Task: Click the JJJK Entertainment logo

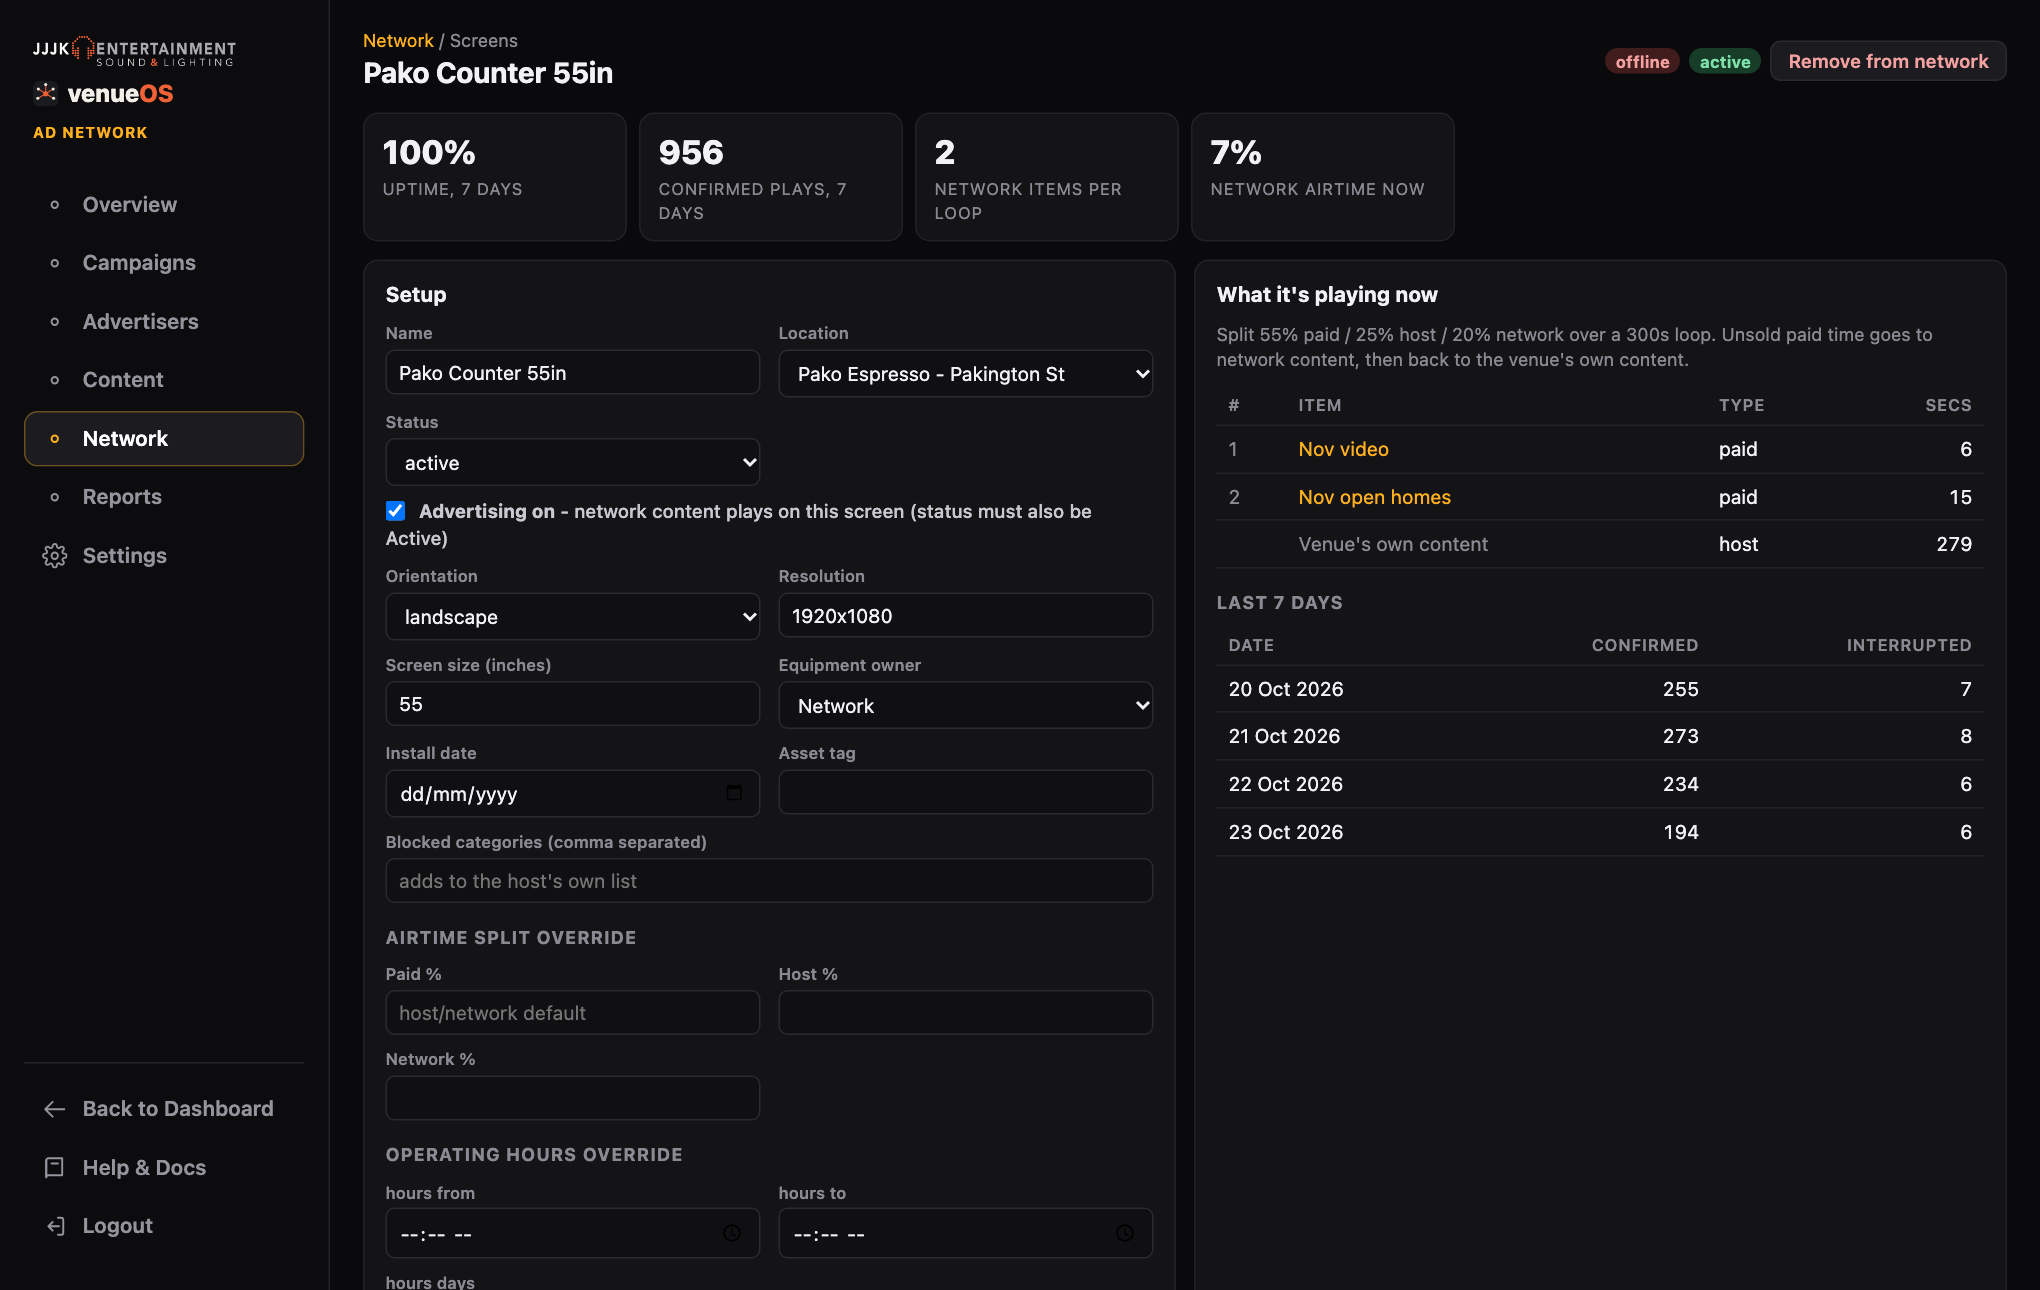Action: tap(134, 51)
